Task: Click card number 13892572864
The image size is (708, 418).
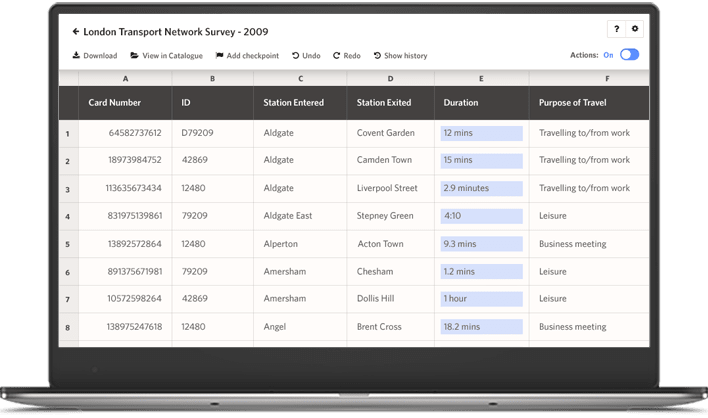Action: tap(135, 244)
